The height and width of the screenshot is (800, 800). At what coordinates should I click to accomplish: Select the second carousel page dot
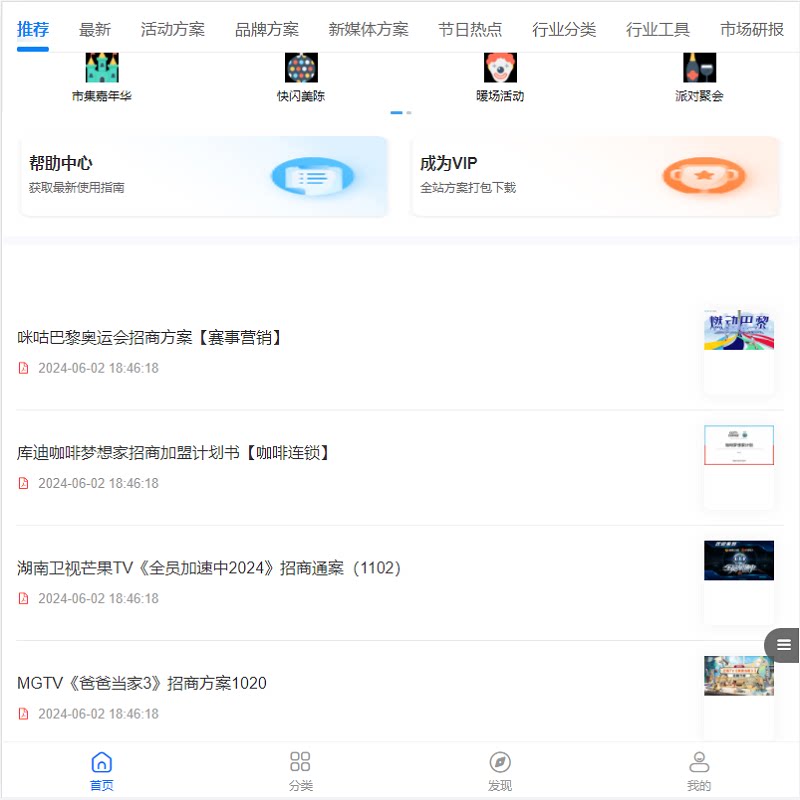tap(409, 112)
